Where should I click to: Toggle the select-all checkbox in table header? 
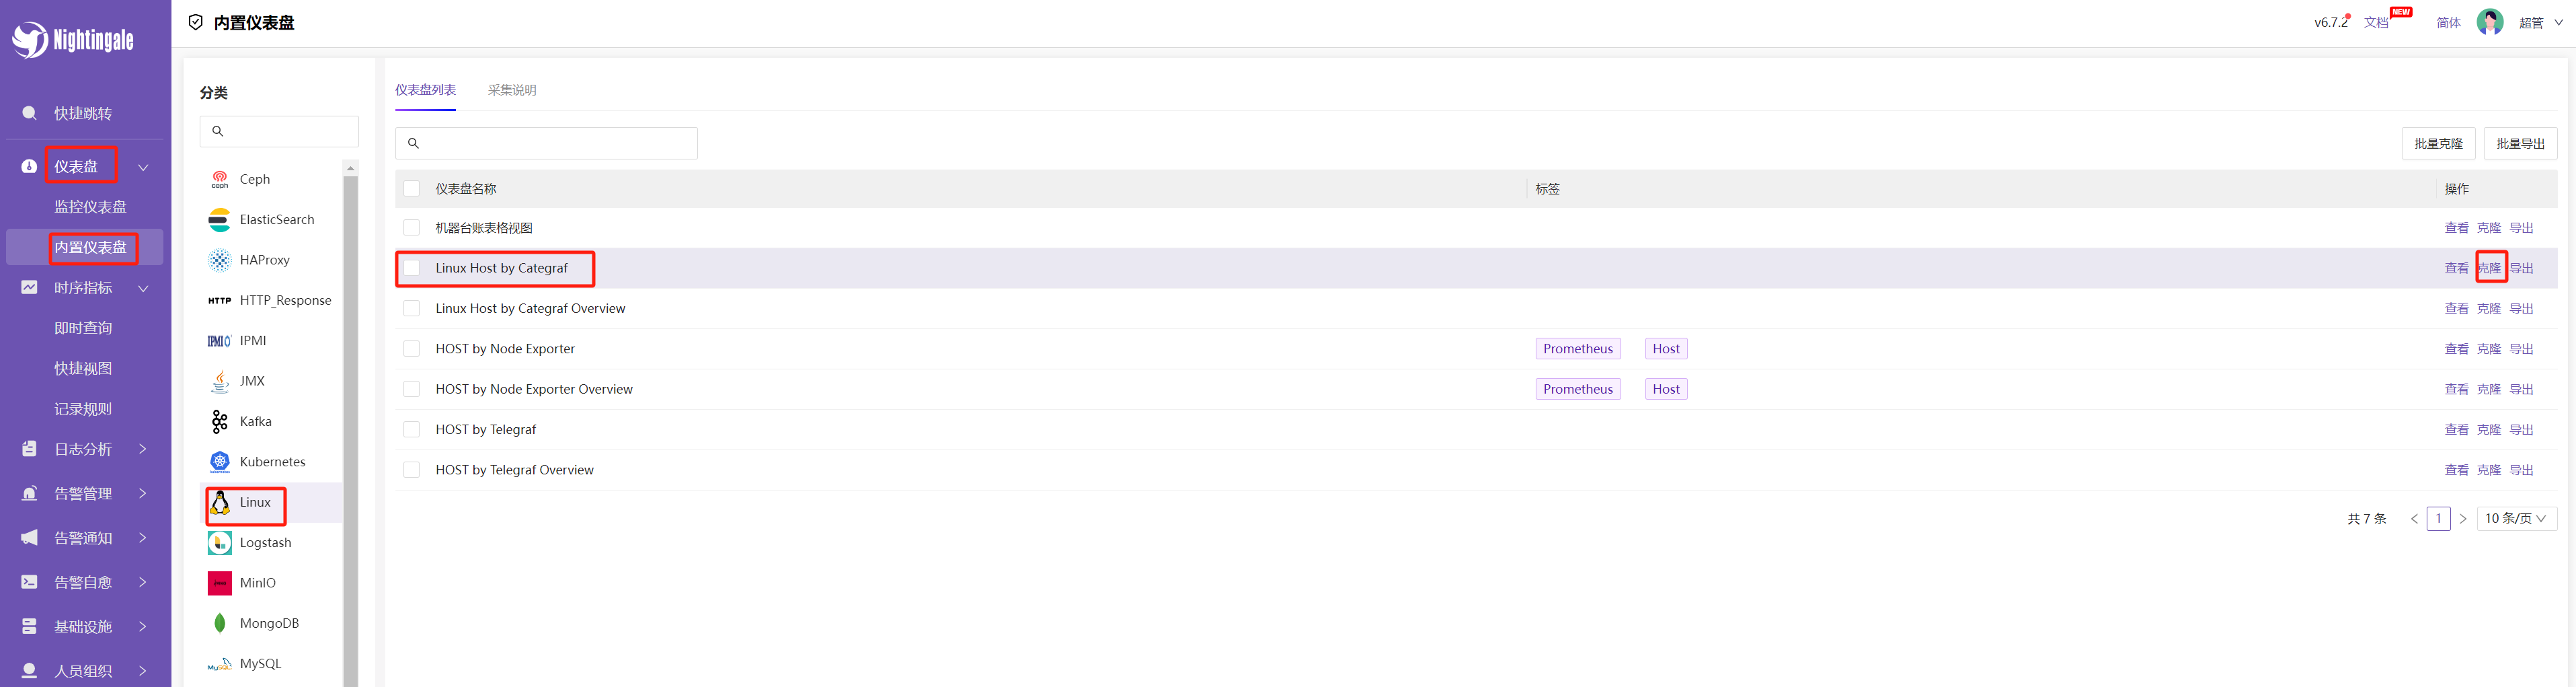coord(412,189)
